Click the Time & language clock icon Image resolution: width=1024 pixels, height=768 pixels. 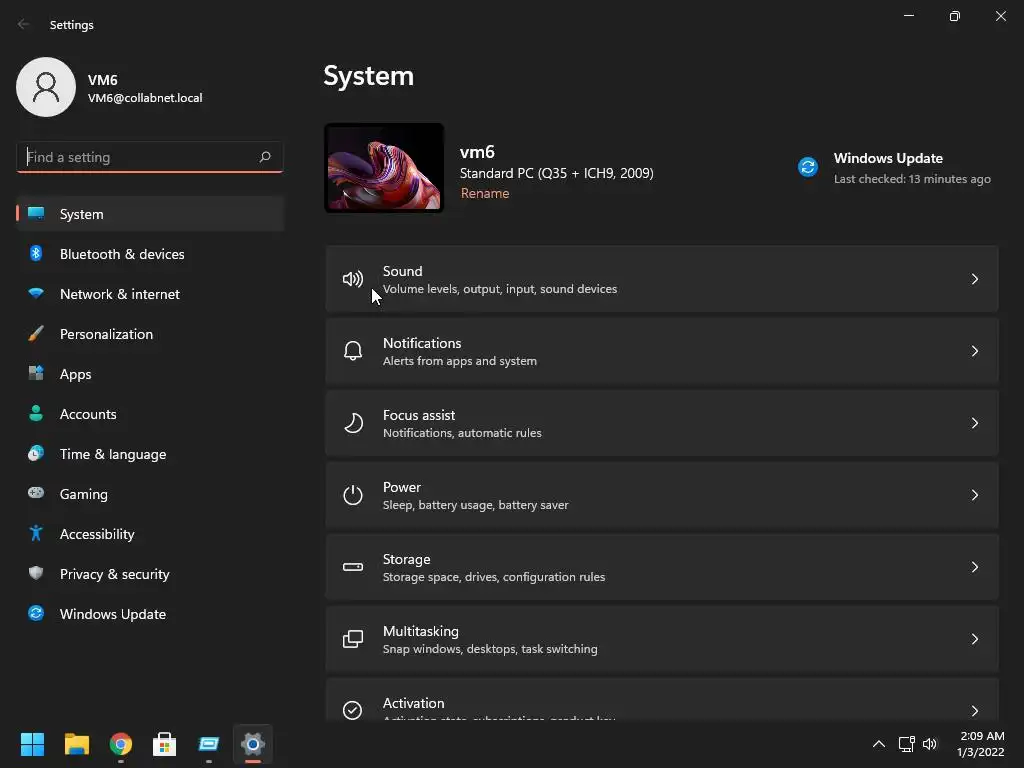click(36, 453)
